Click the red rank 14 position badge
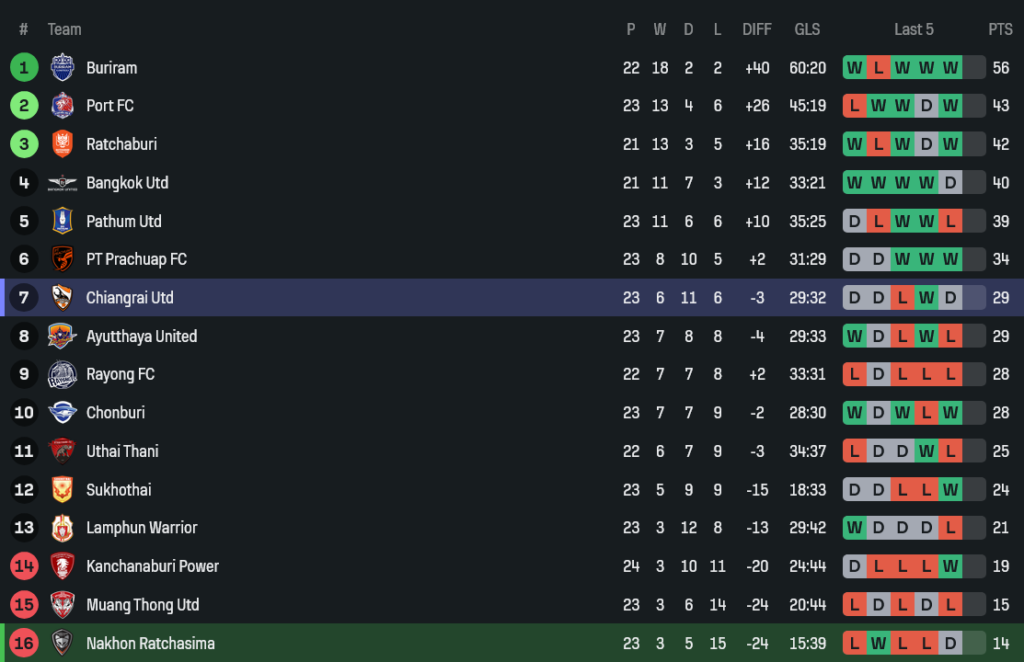 click(x=24, y=566)
